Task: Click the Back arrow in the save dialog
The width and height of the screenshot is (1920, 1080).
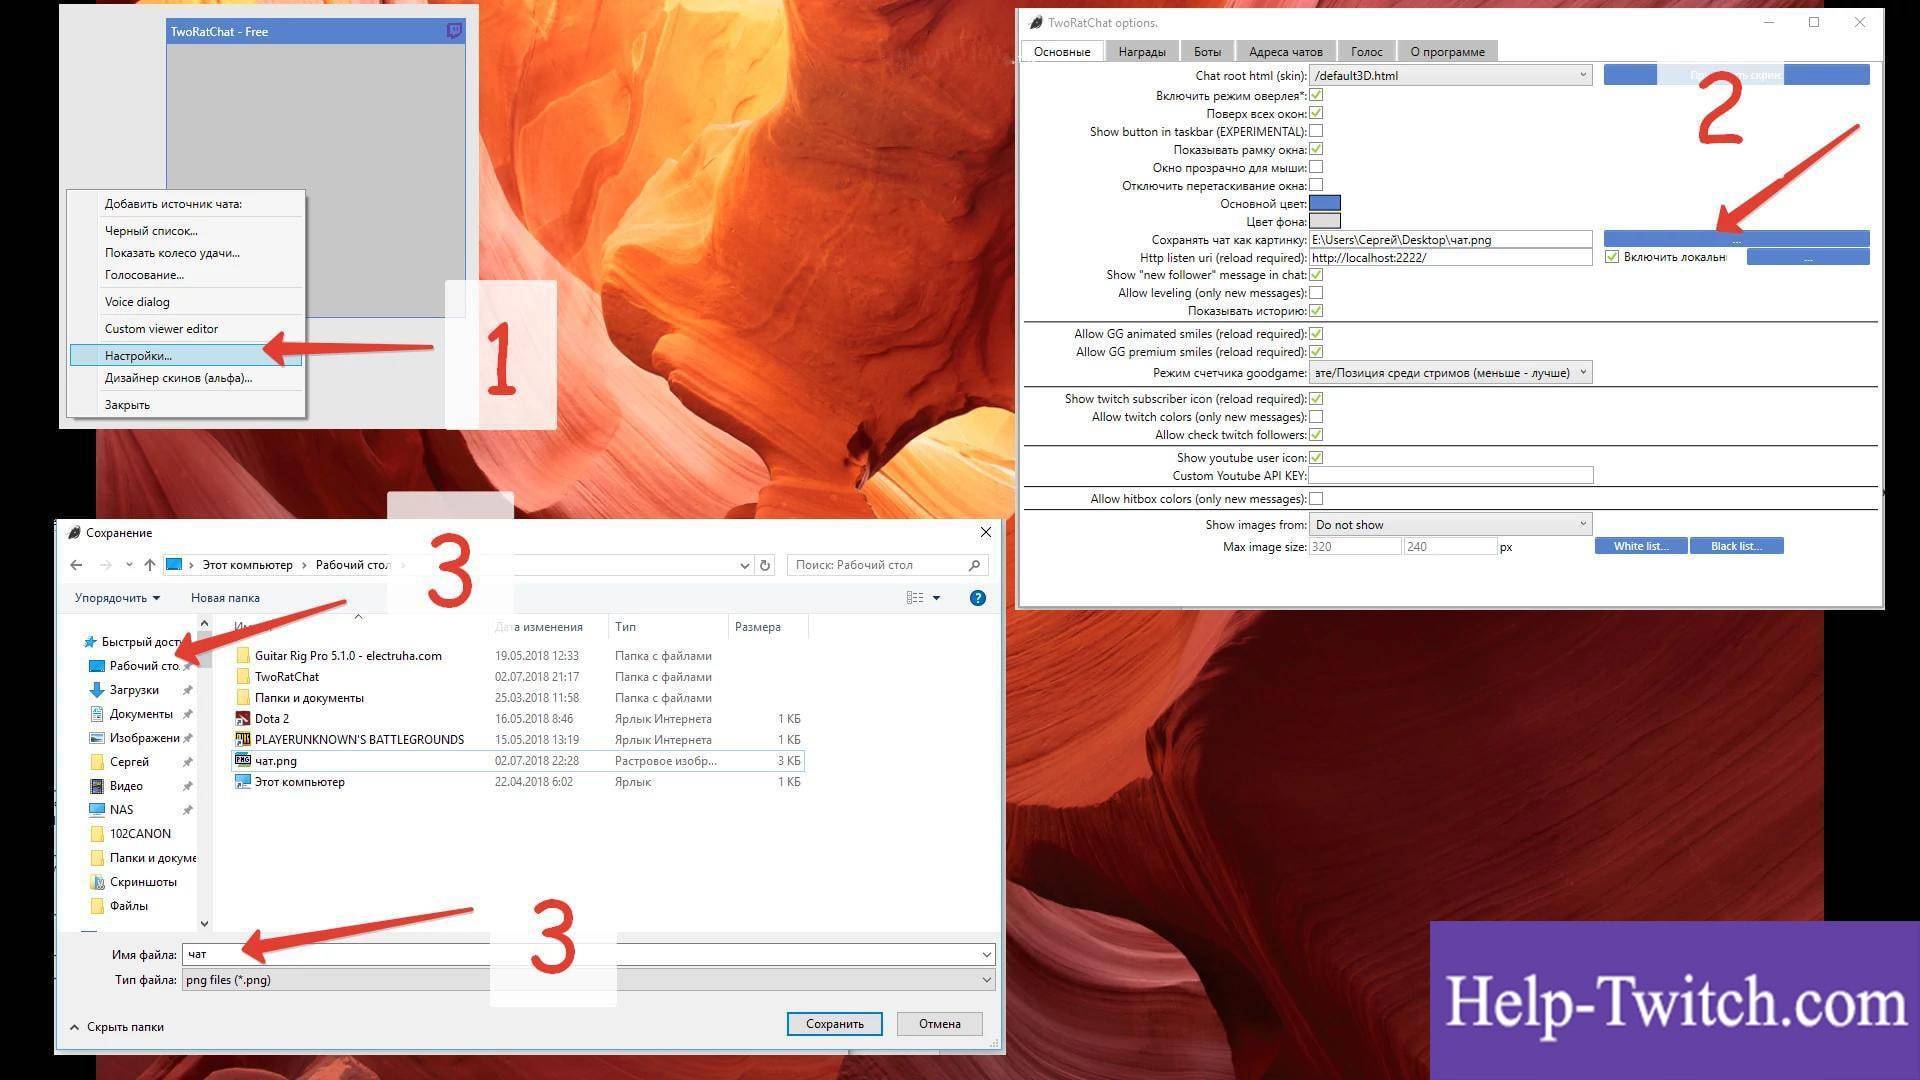Action: [76, 565]
